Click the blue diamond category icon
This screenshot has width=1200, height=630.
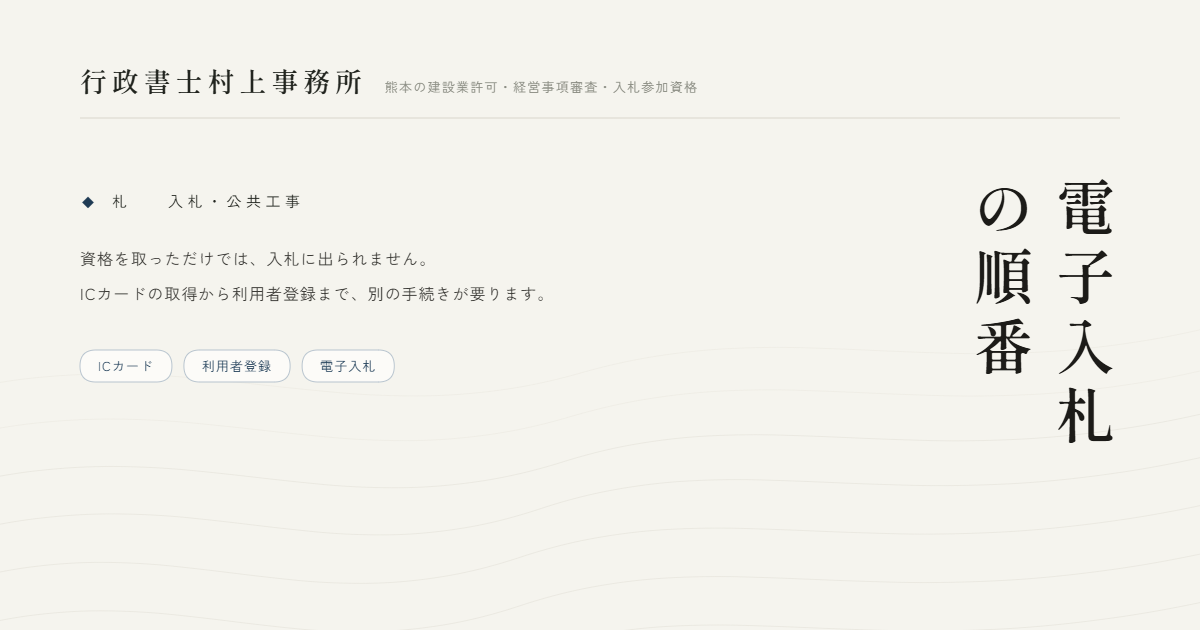click(88, 202)
